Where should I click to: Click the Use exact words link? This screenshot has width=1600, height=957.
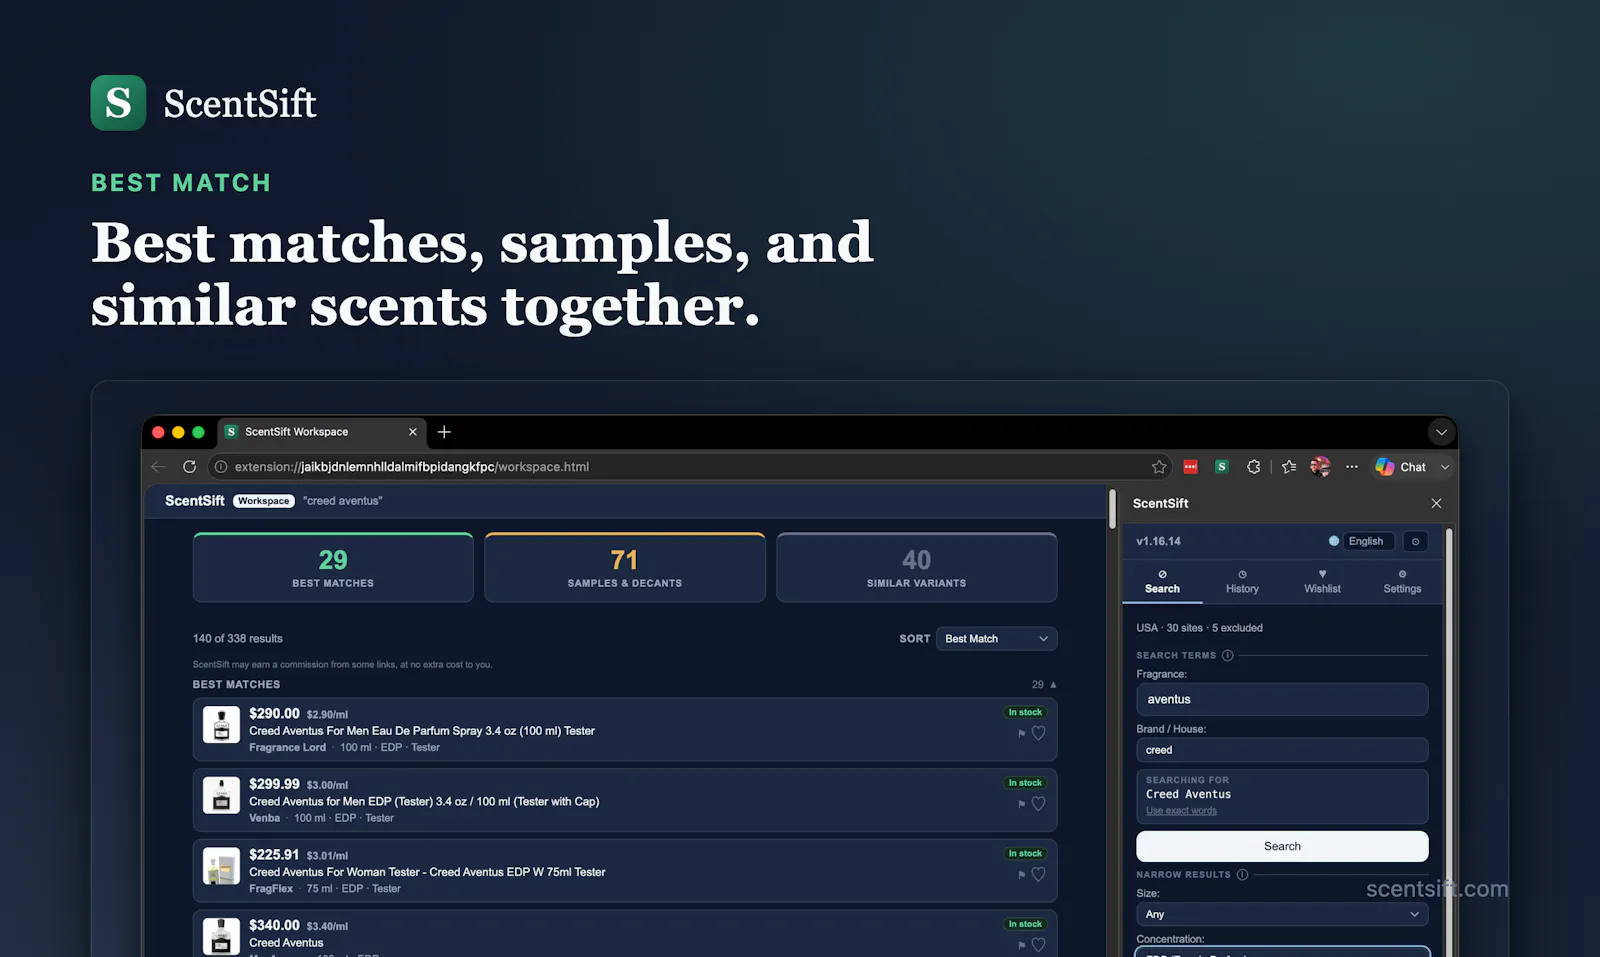coord(1181,811)
